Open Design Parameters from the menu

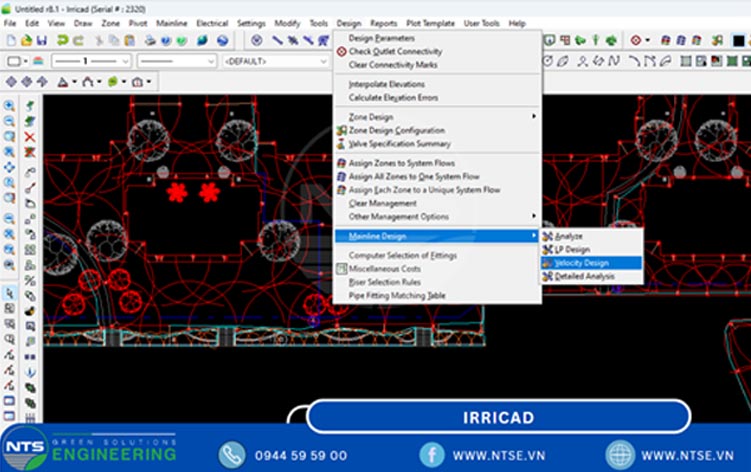pyautogui.click(x=381, y=38)
